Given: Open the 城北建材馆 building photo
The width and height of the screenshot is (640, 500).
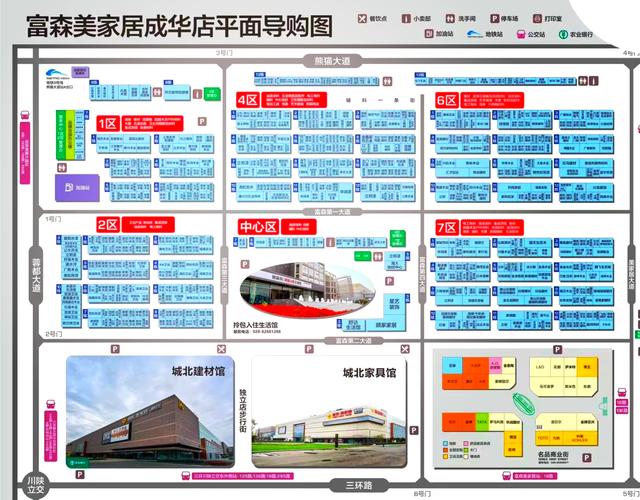Looking at the screenshot, I should pyautogui.click(x=150, y=412).
